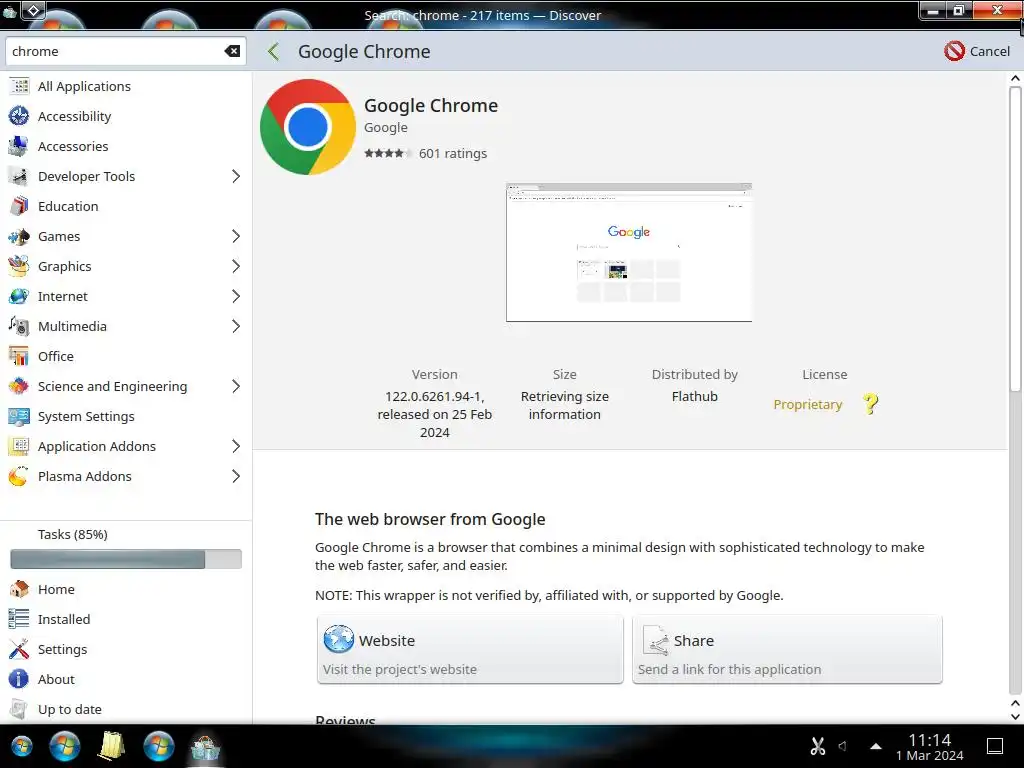Screen dimensions: 1024x768
Task: Go back with the green arrow
Action: [x=274, y=52]
